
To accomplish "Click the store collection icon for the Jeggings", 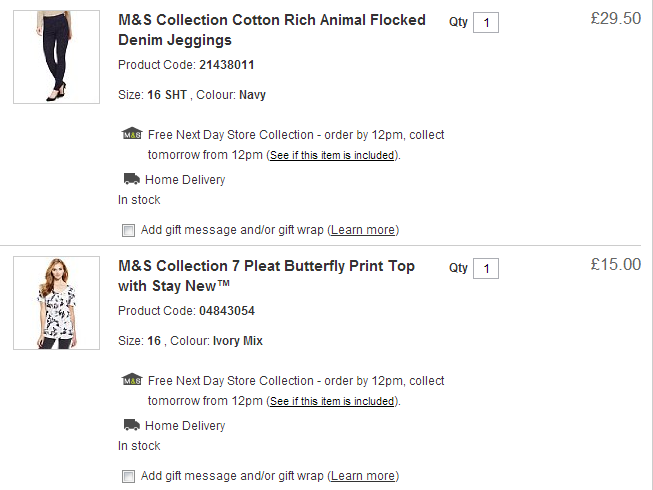I will point(131,134).
